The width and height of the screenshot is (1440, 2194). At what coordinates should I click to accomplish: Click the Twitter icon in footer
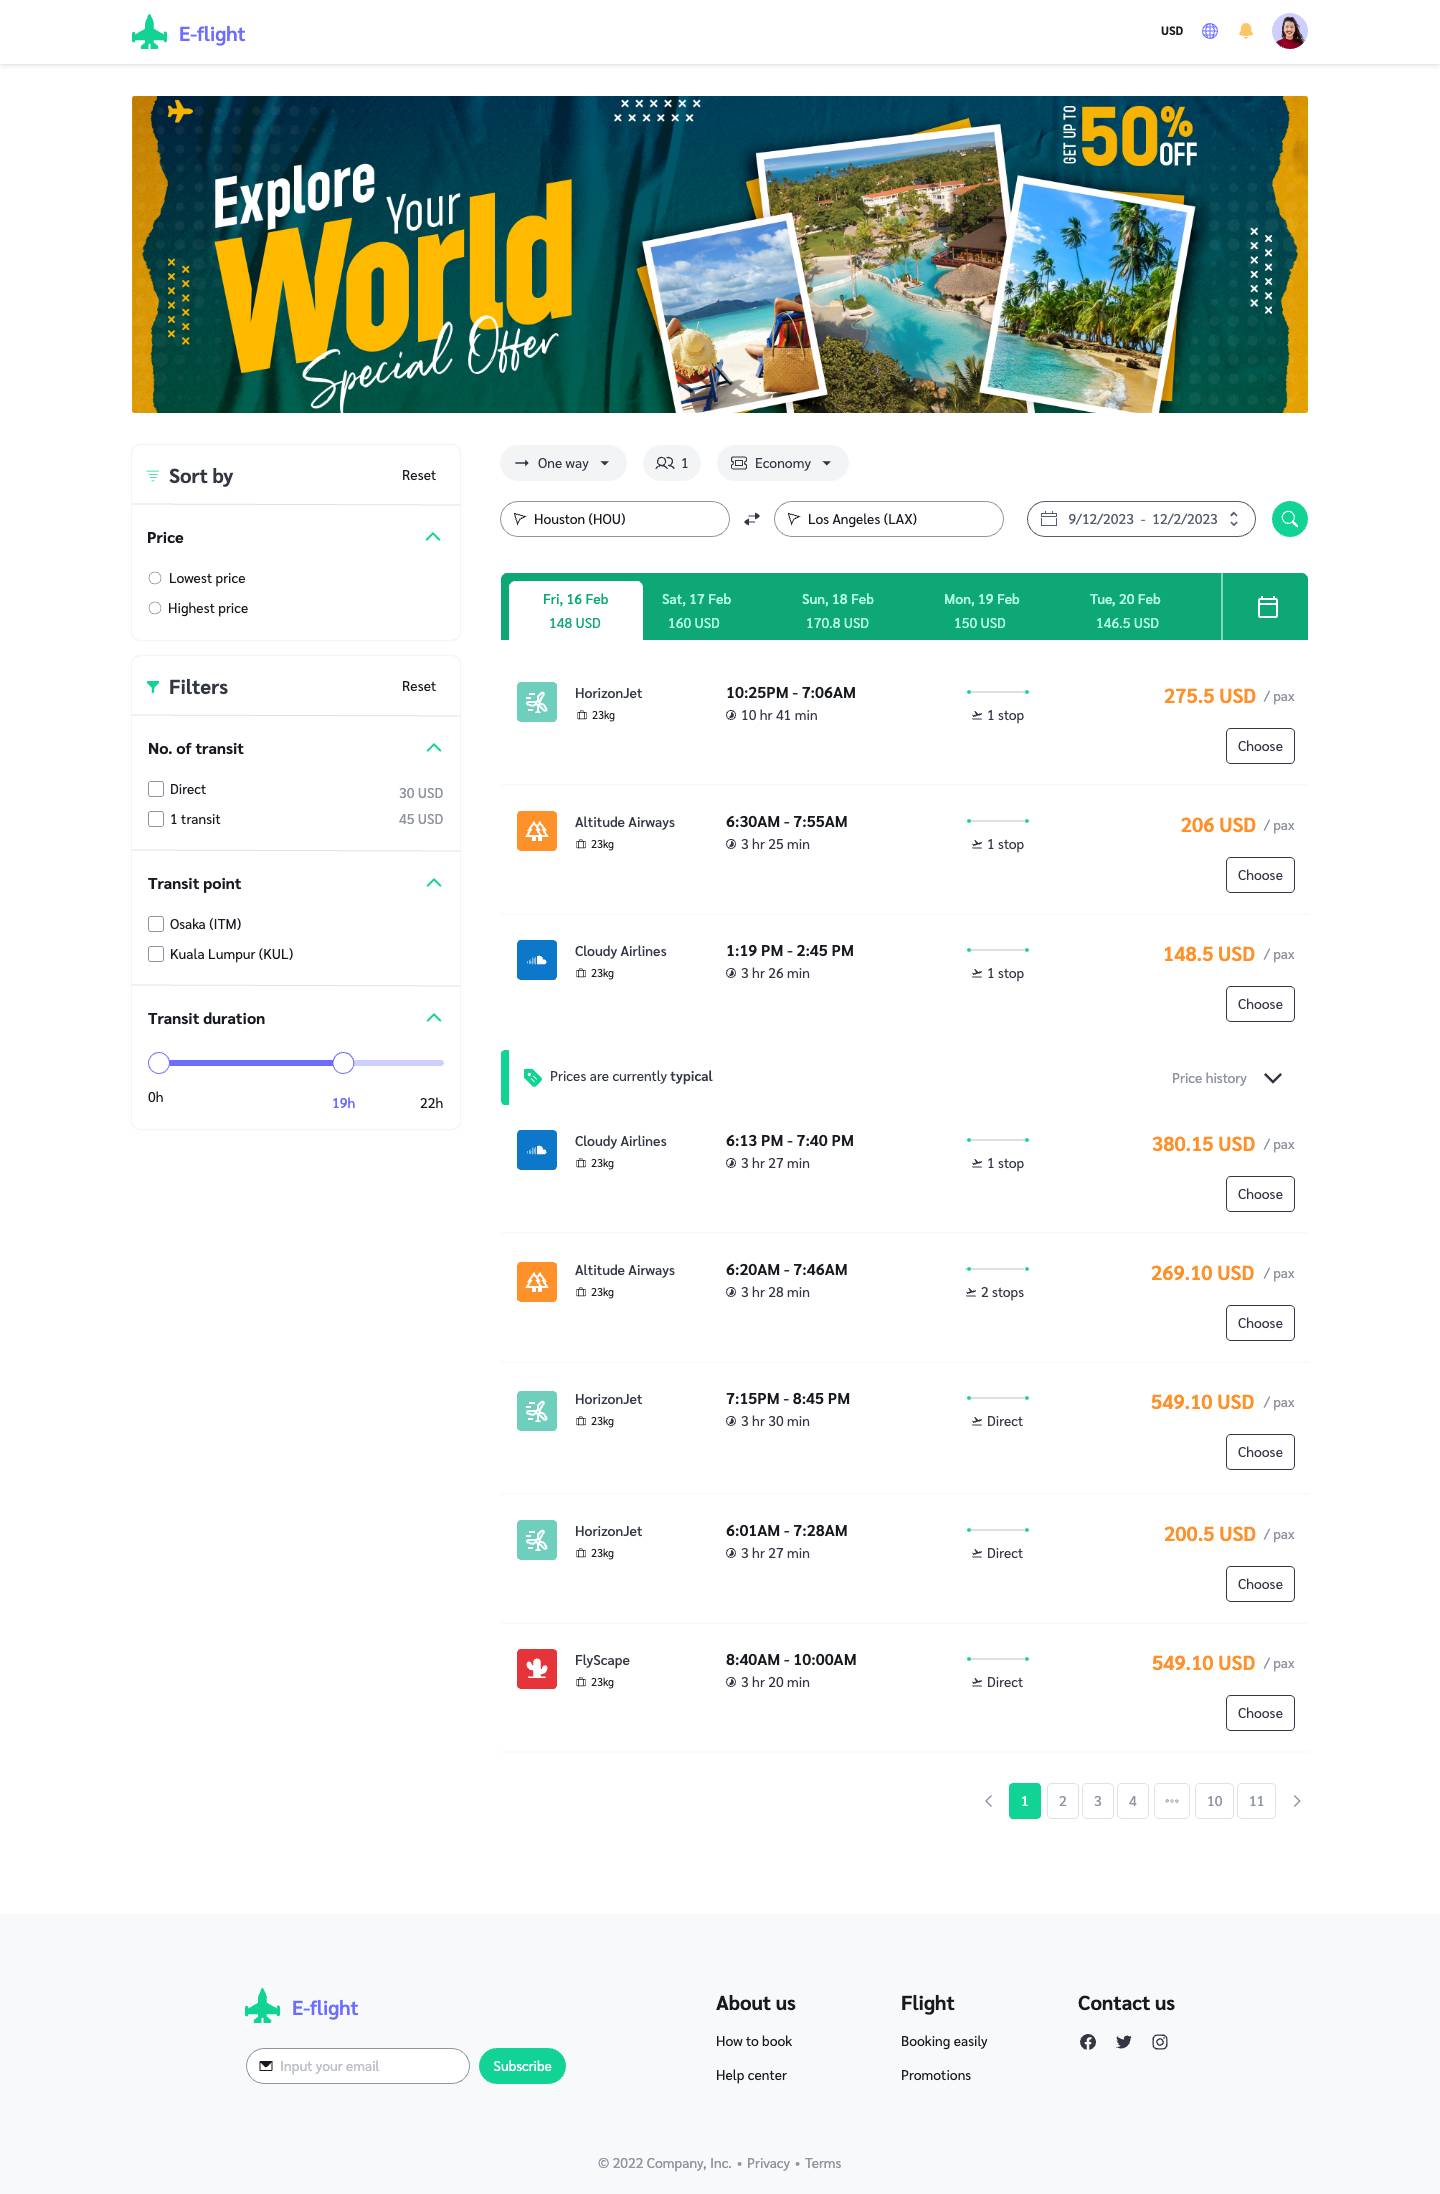point(1124,2042)
